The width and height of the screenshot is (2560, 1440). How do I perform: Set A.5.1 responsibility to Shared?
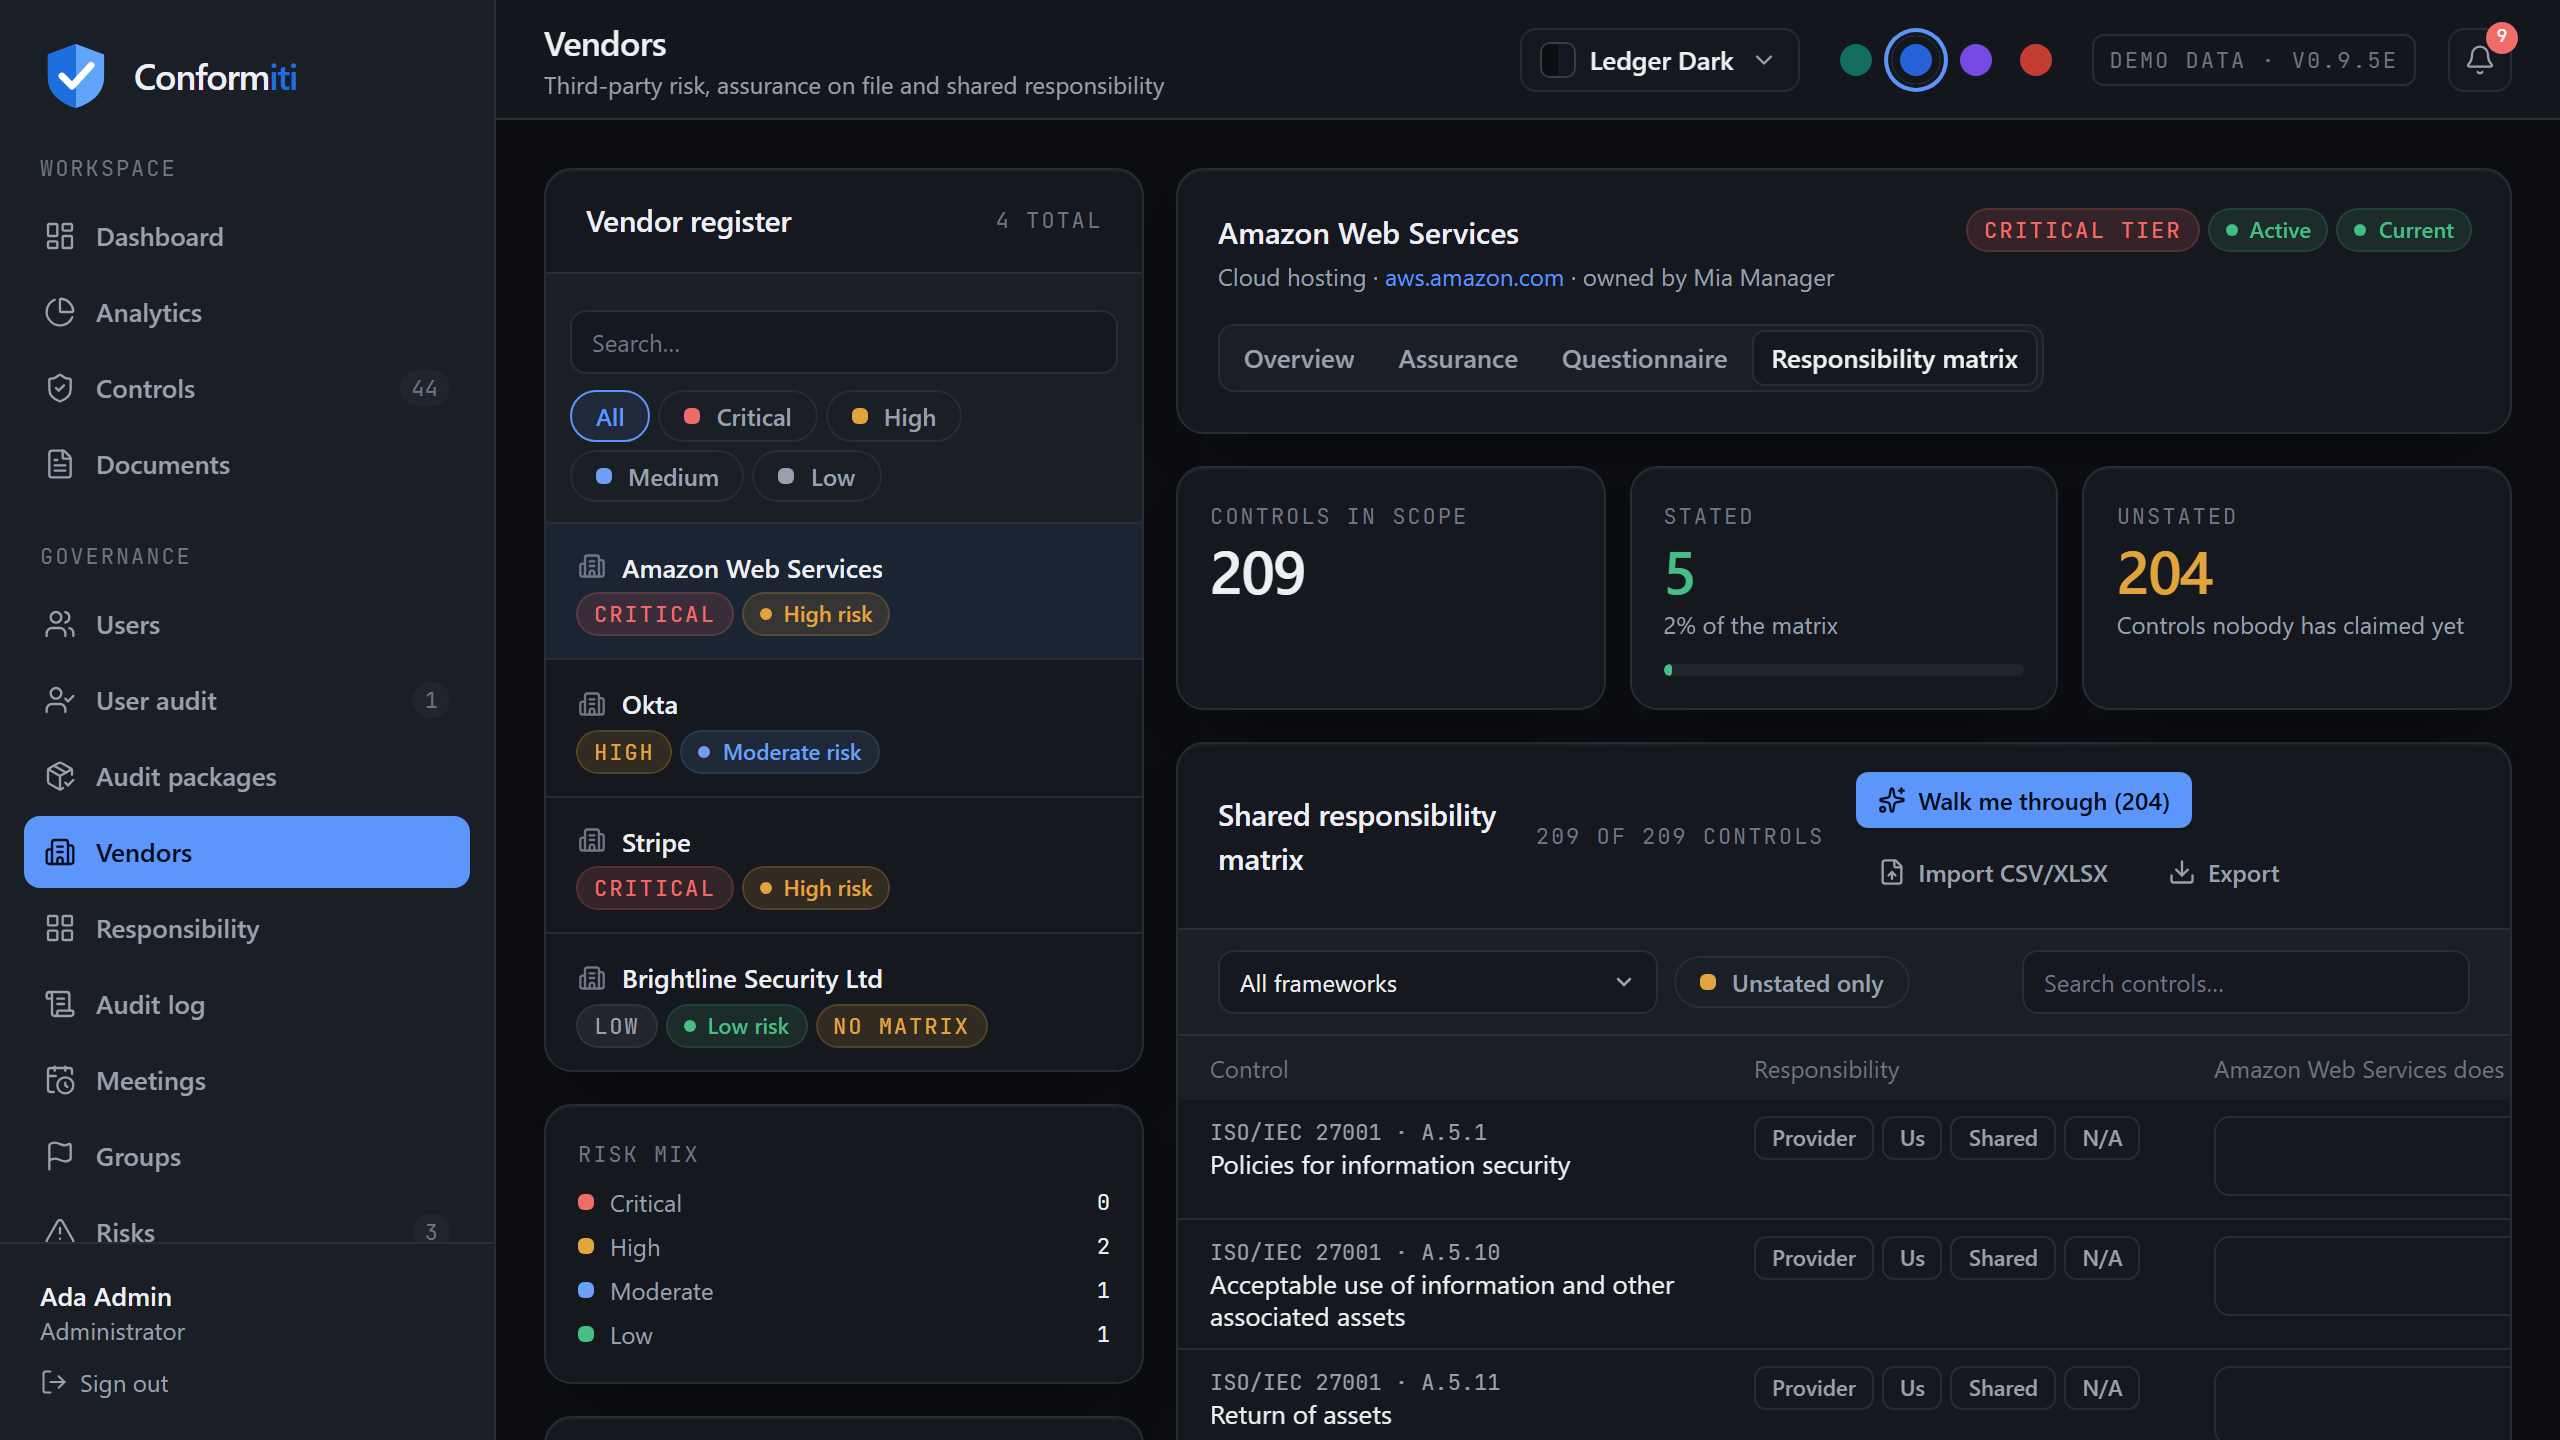2002,1138
